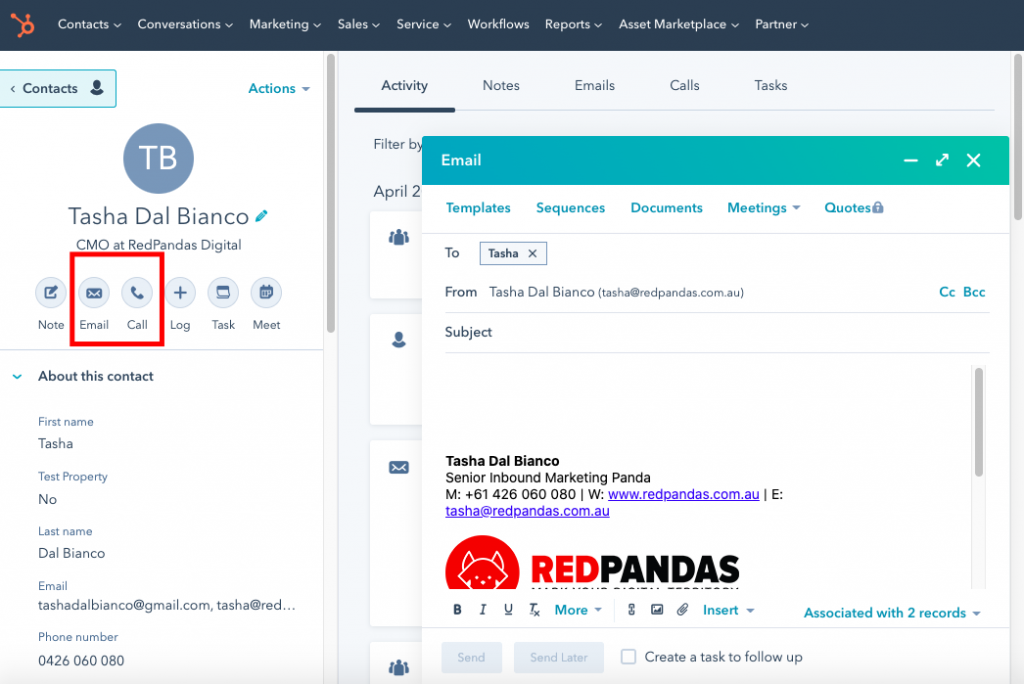Switch to the Notes tab
Image resolution: width=1024 pixels, height=684 pixels.
tap(501, 85)
